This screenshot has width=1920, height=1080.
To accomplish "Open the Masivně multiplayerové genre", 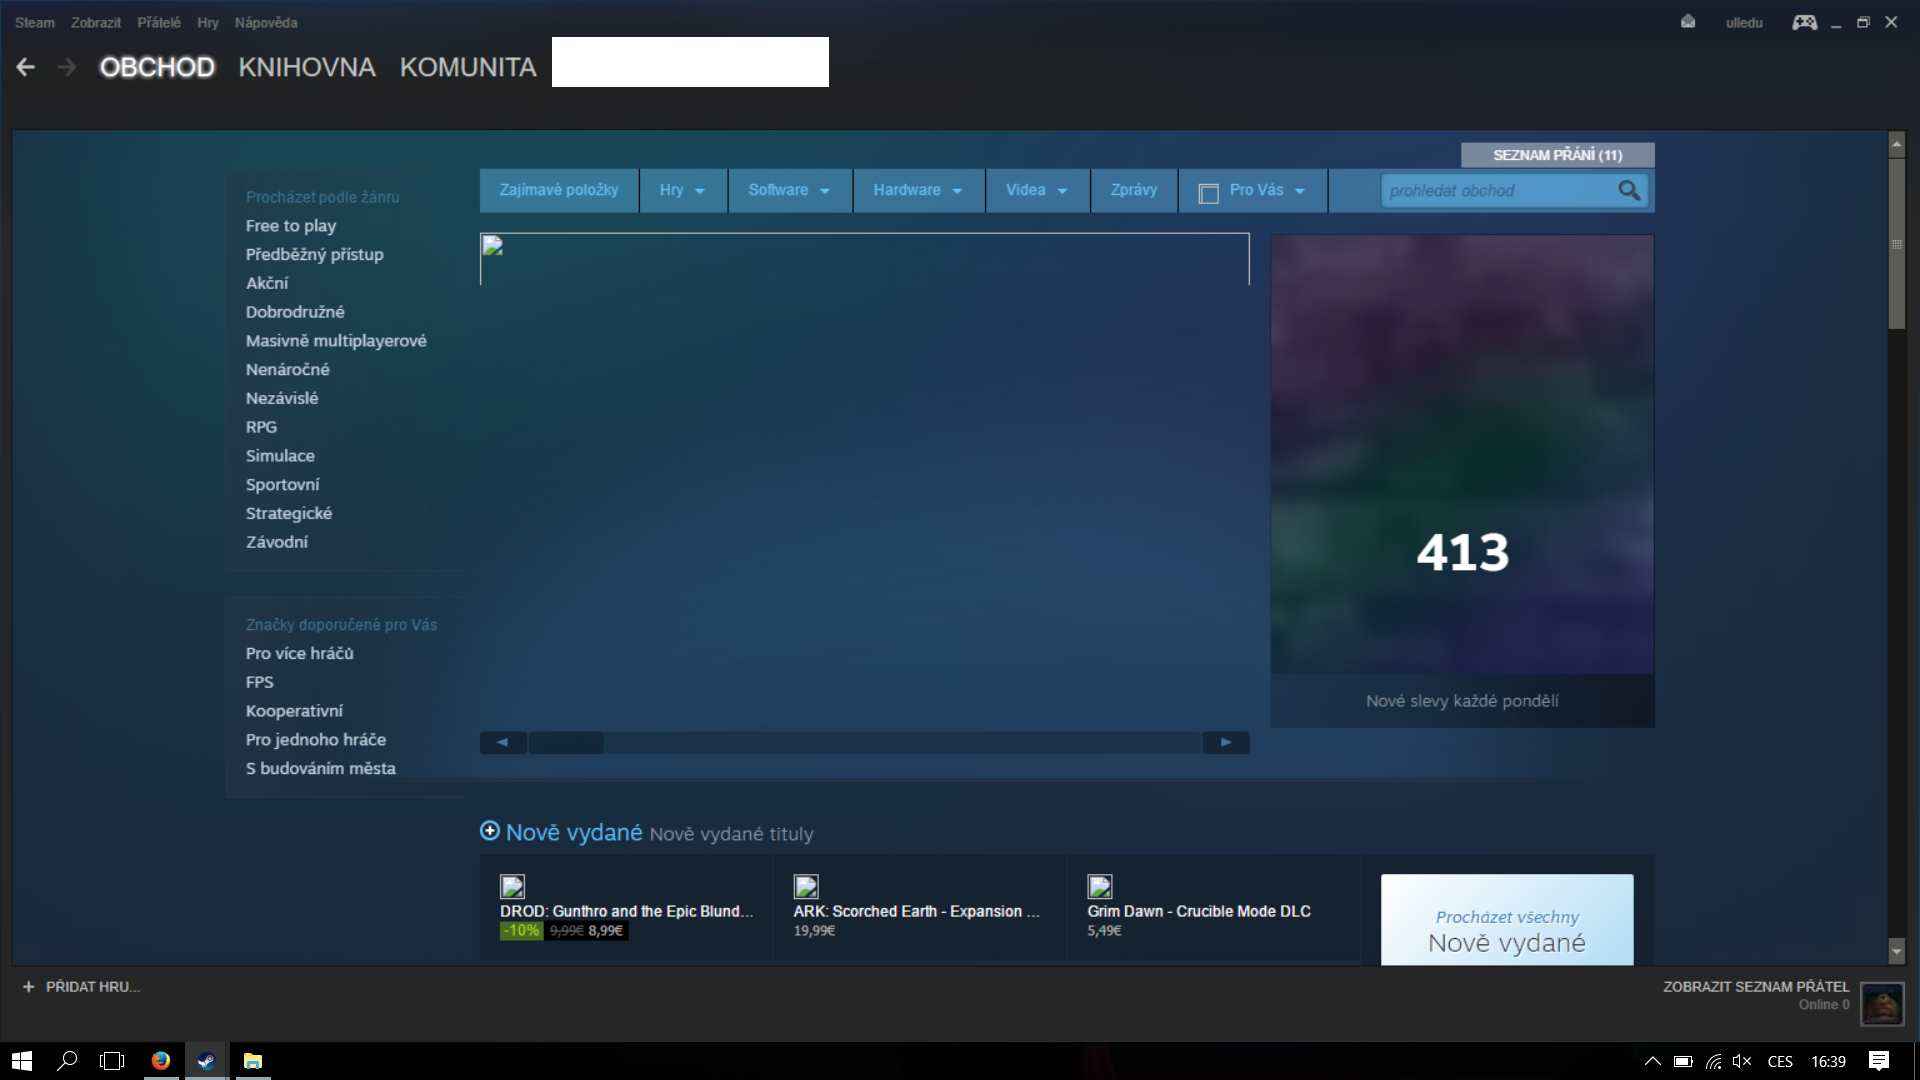I will (x=336, y=341).
